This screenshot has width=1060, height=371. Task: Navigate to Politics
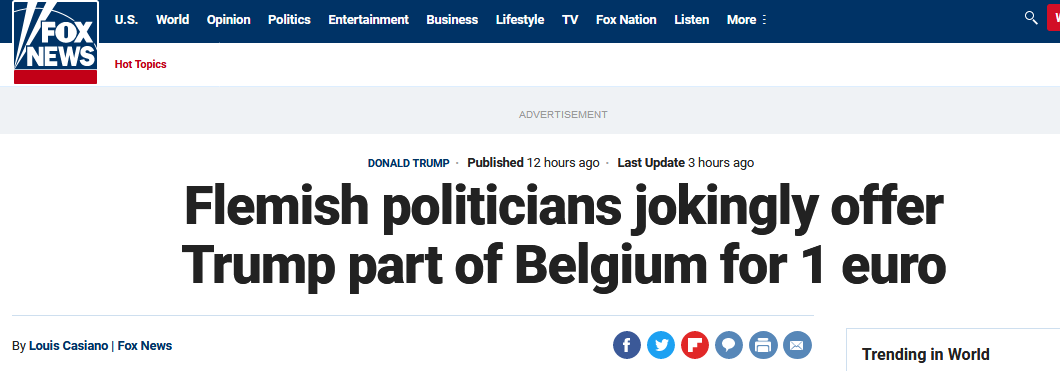[289, 20]
